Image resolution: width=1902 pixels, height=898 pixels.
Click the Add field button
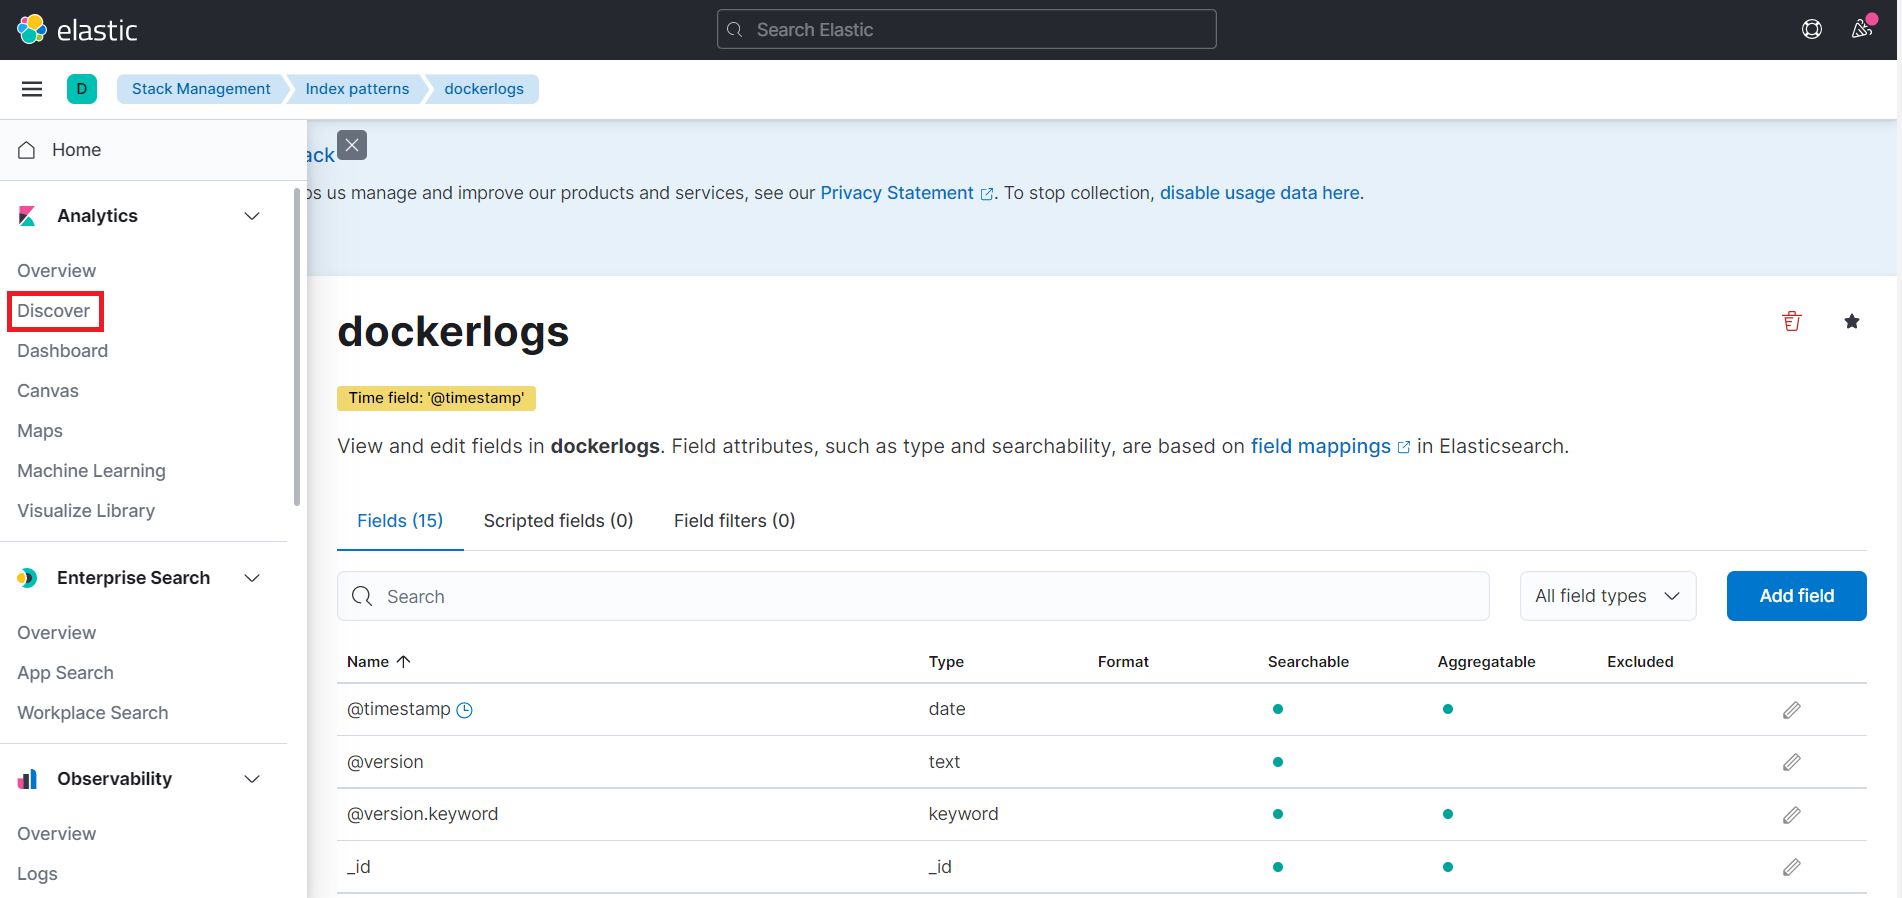tap(1796, 596)
